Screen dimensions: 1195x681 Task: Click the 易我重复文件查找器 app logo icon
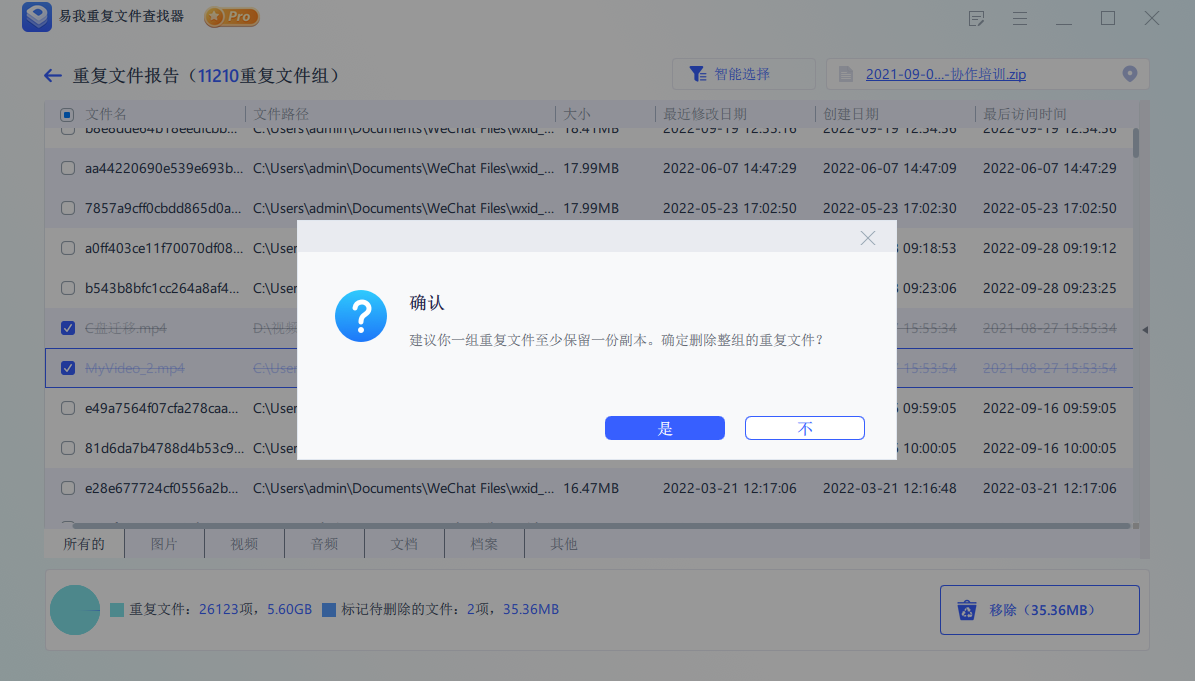[36, 17]
